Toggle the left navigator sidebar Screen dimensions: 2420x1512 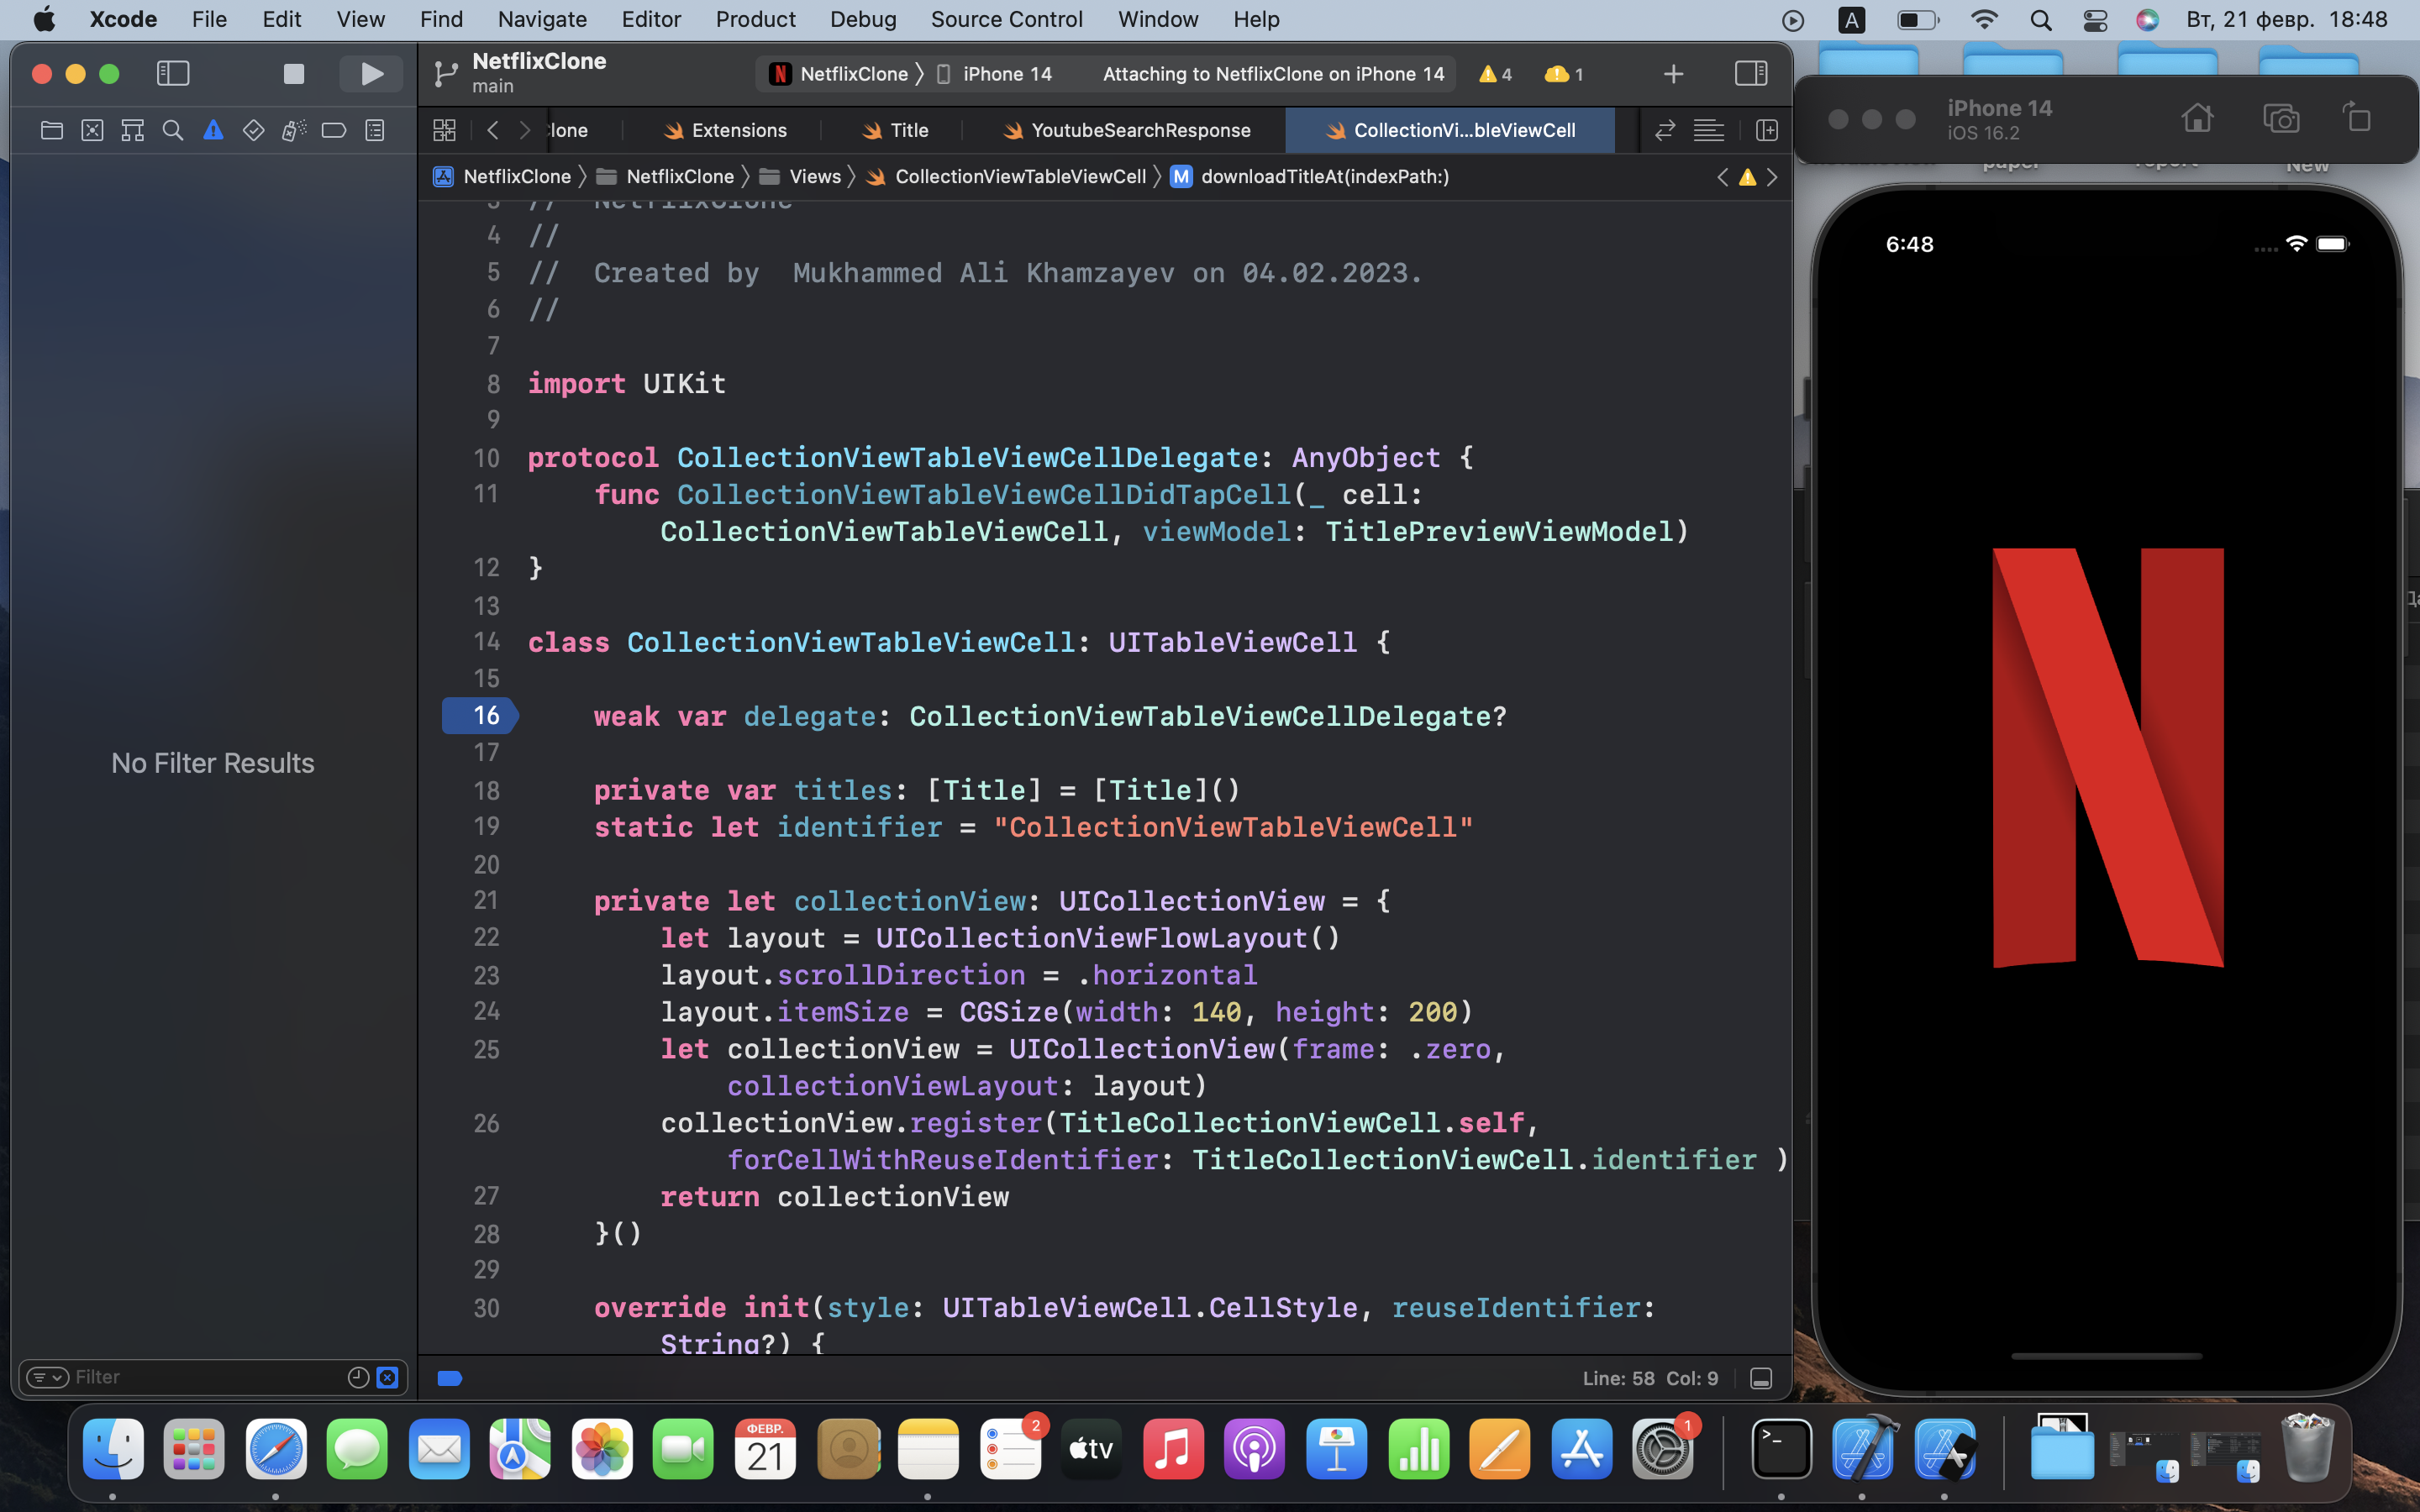pyautogui.click(x=172, y=73)
